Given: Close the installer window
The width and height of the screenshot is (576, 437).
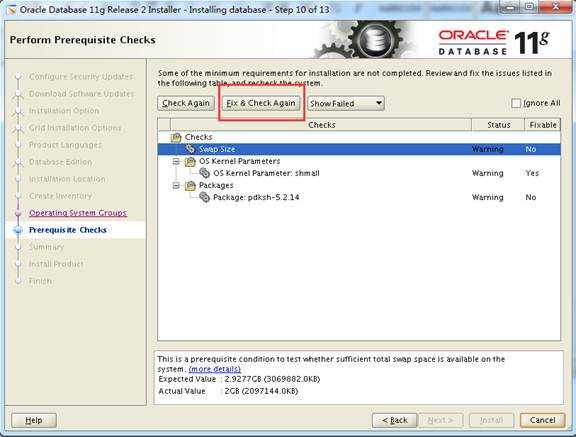Looking at the screenshot, I should (556, 7).
